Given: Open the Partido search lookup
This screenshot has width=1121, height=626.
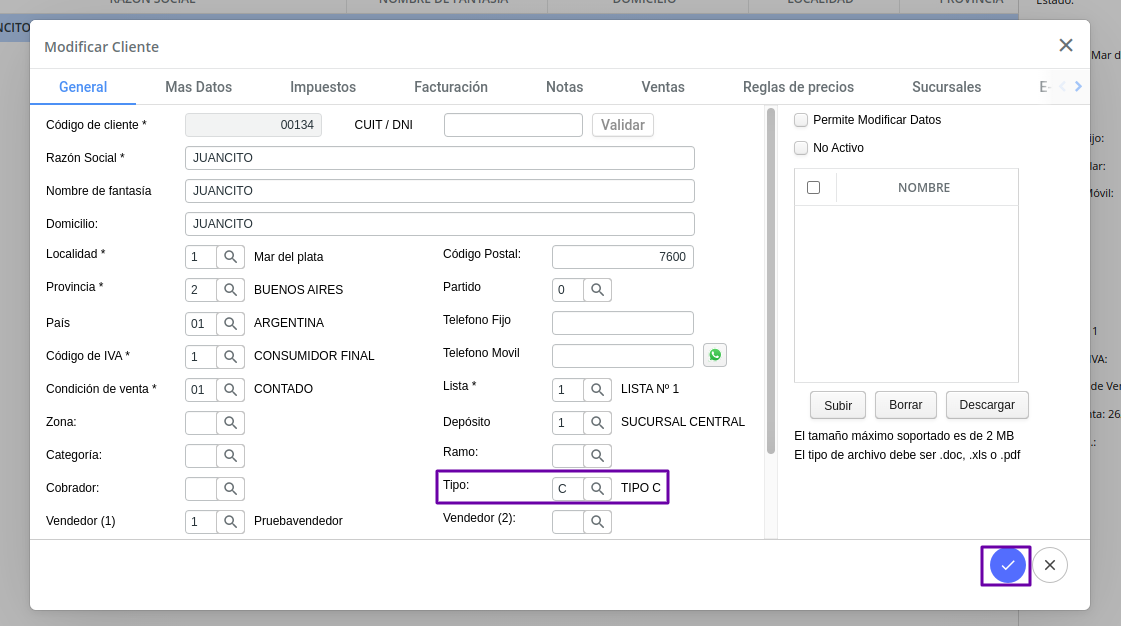Looking at the screenshot, I should [x=598, y=289].
